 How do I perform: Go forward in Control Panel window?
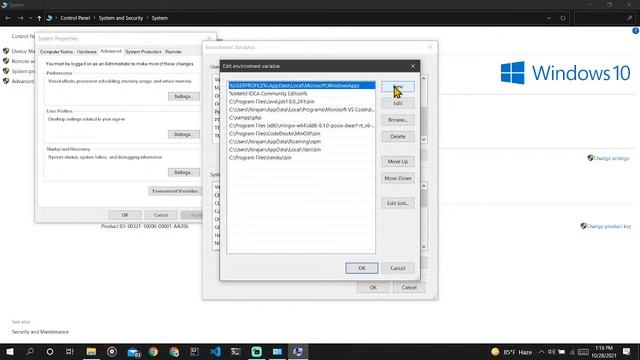(x=20, y=18)
